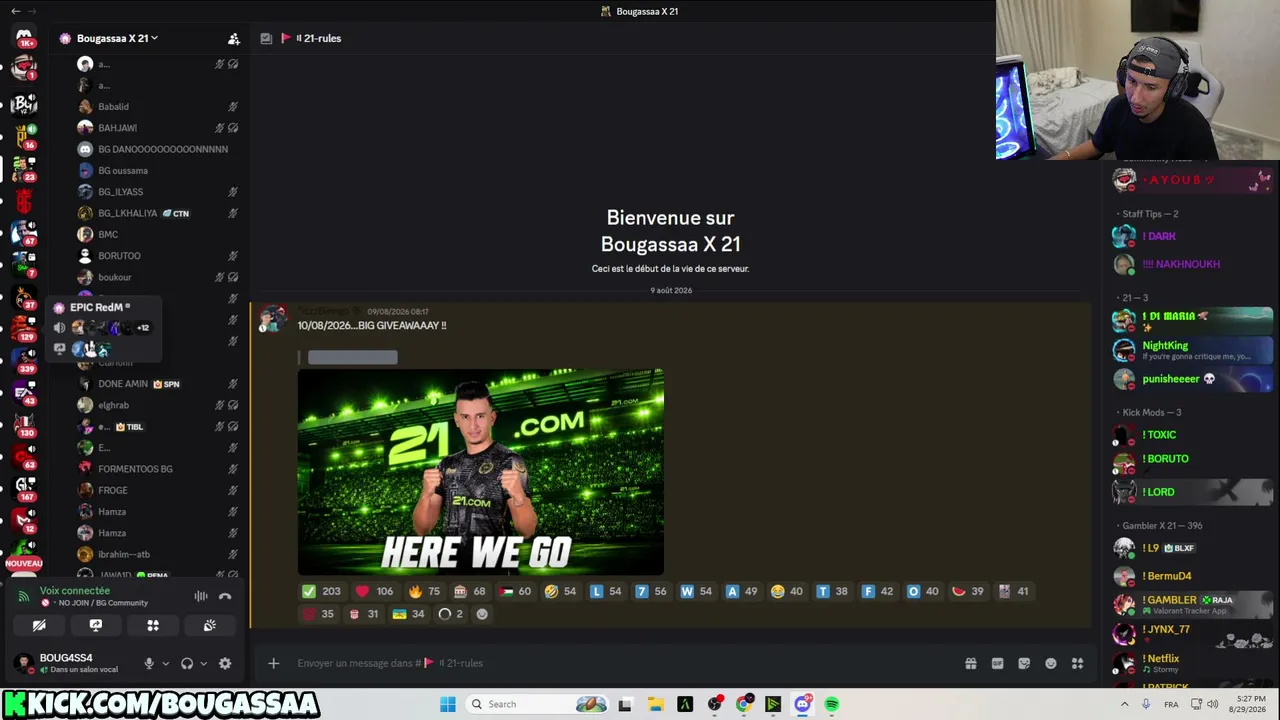Expand the Bougassaa X 21 server menu

(x=117, y=39)
